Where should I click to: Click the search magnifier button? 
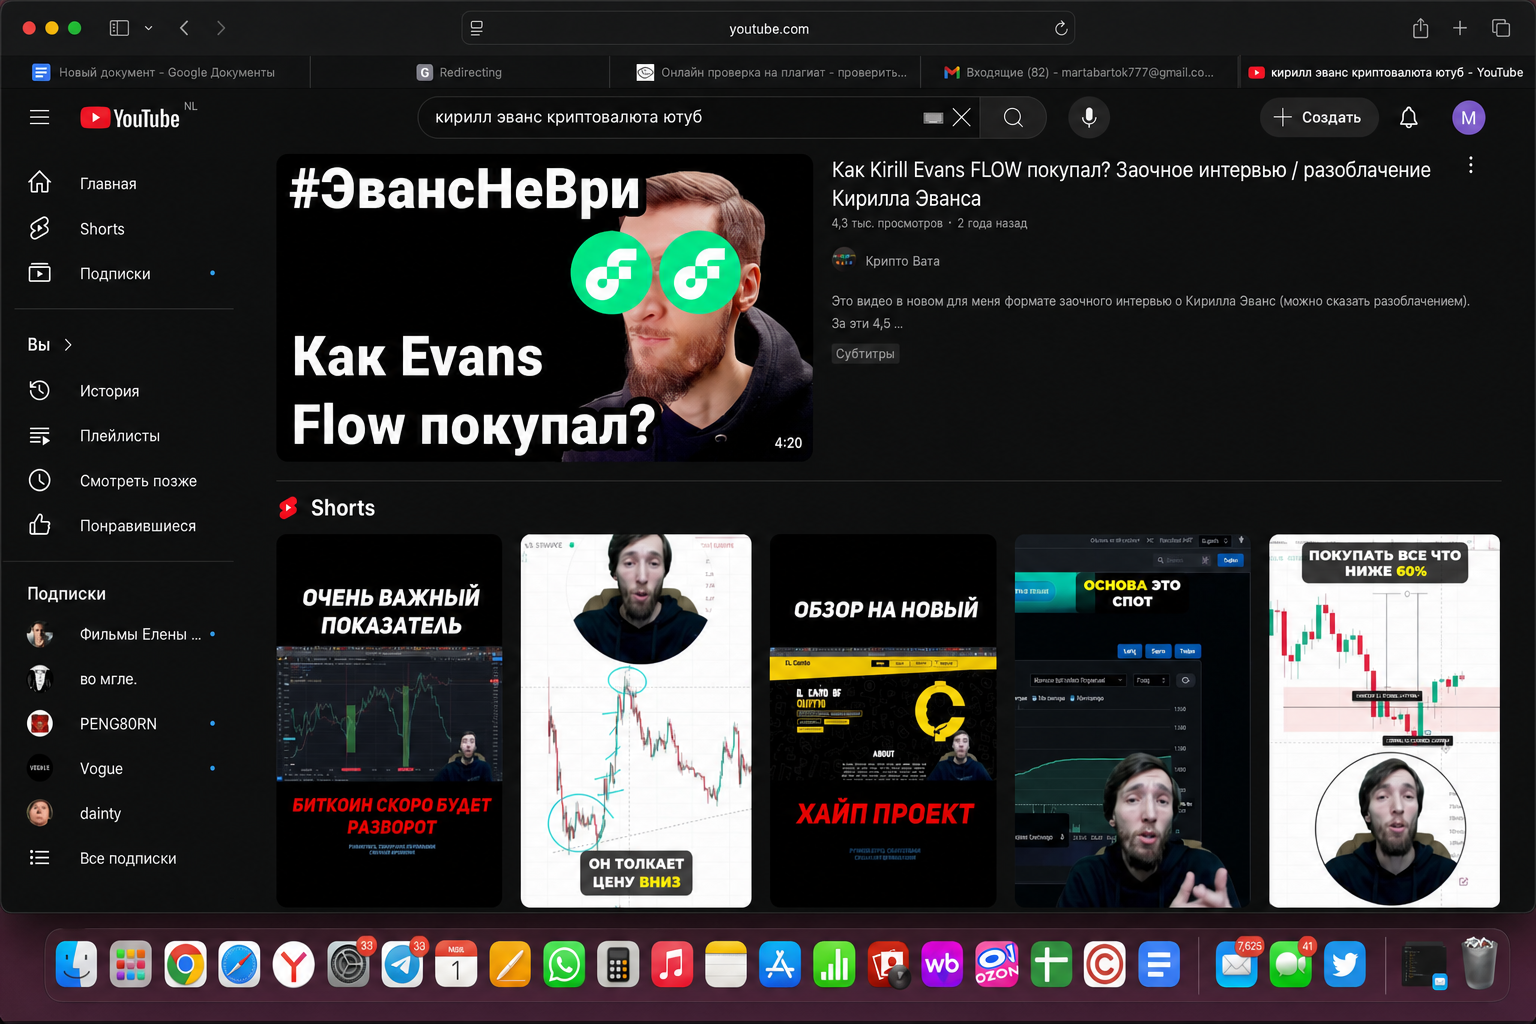click(1013, 117)
